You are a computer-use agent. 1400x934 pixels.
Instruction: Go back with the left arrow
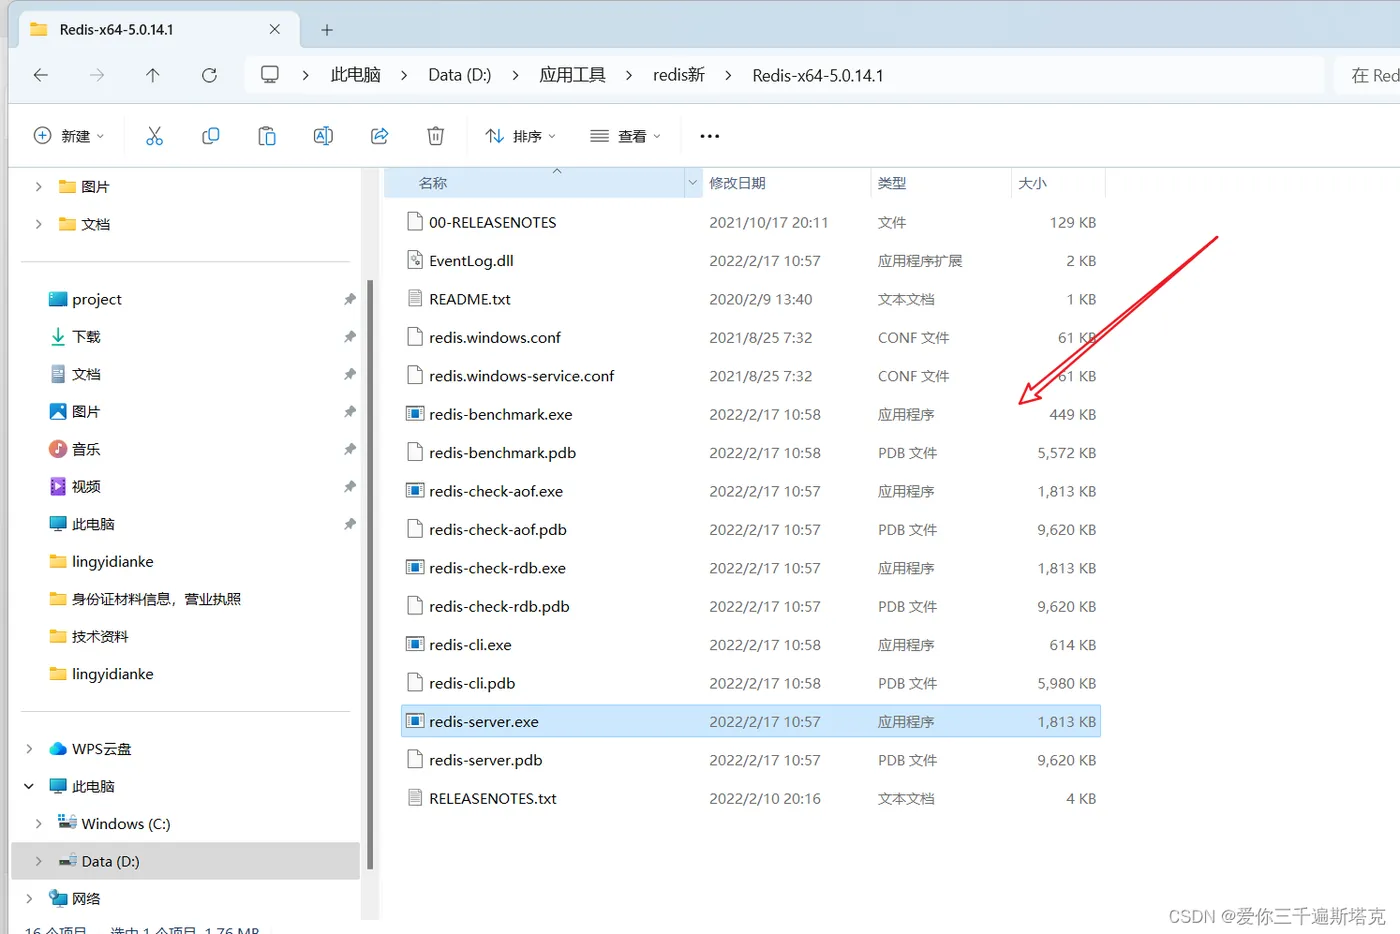click(41, 75)
